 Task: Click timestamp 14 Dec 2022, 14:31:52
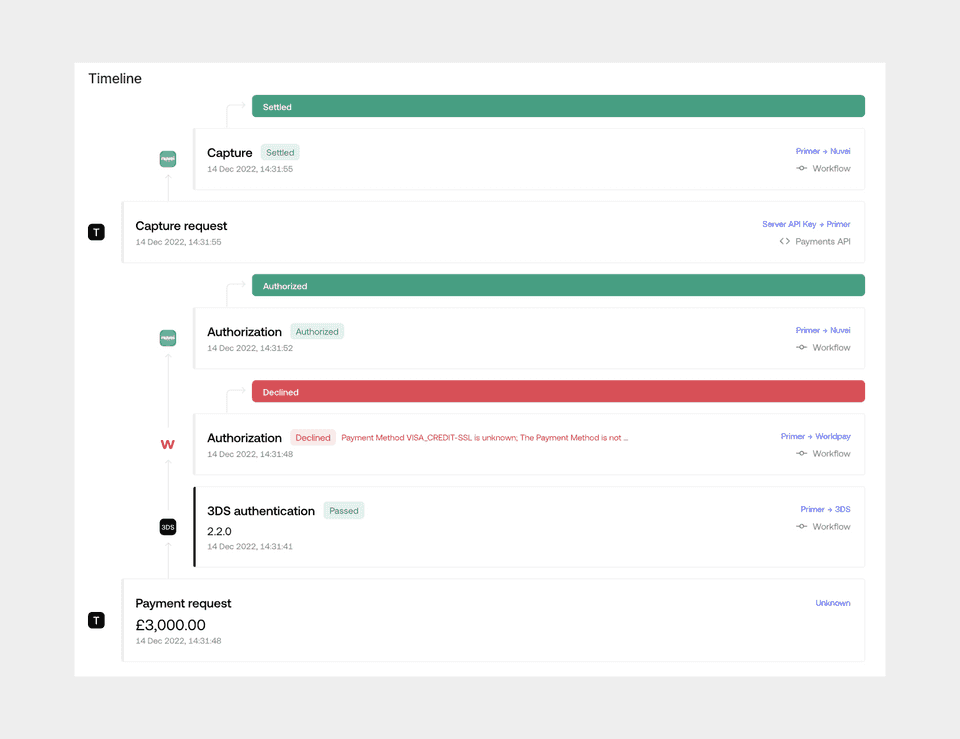coord(250,348)
